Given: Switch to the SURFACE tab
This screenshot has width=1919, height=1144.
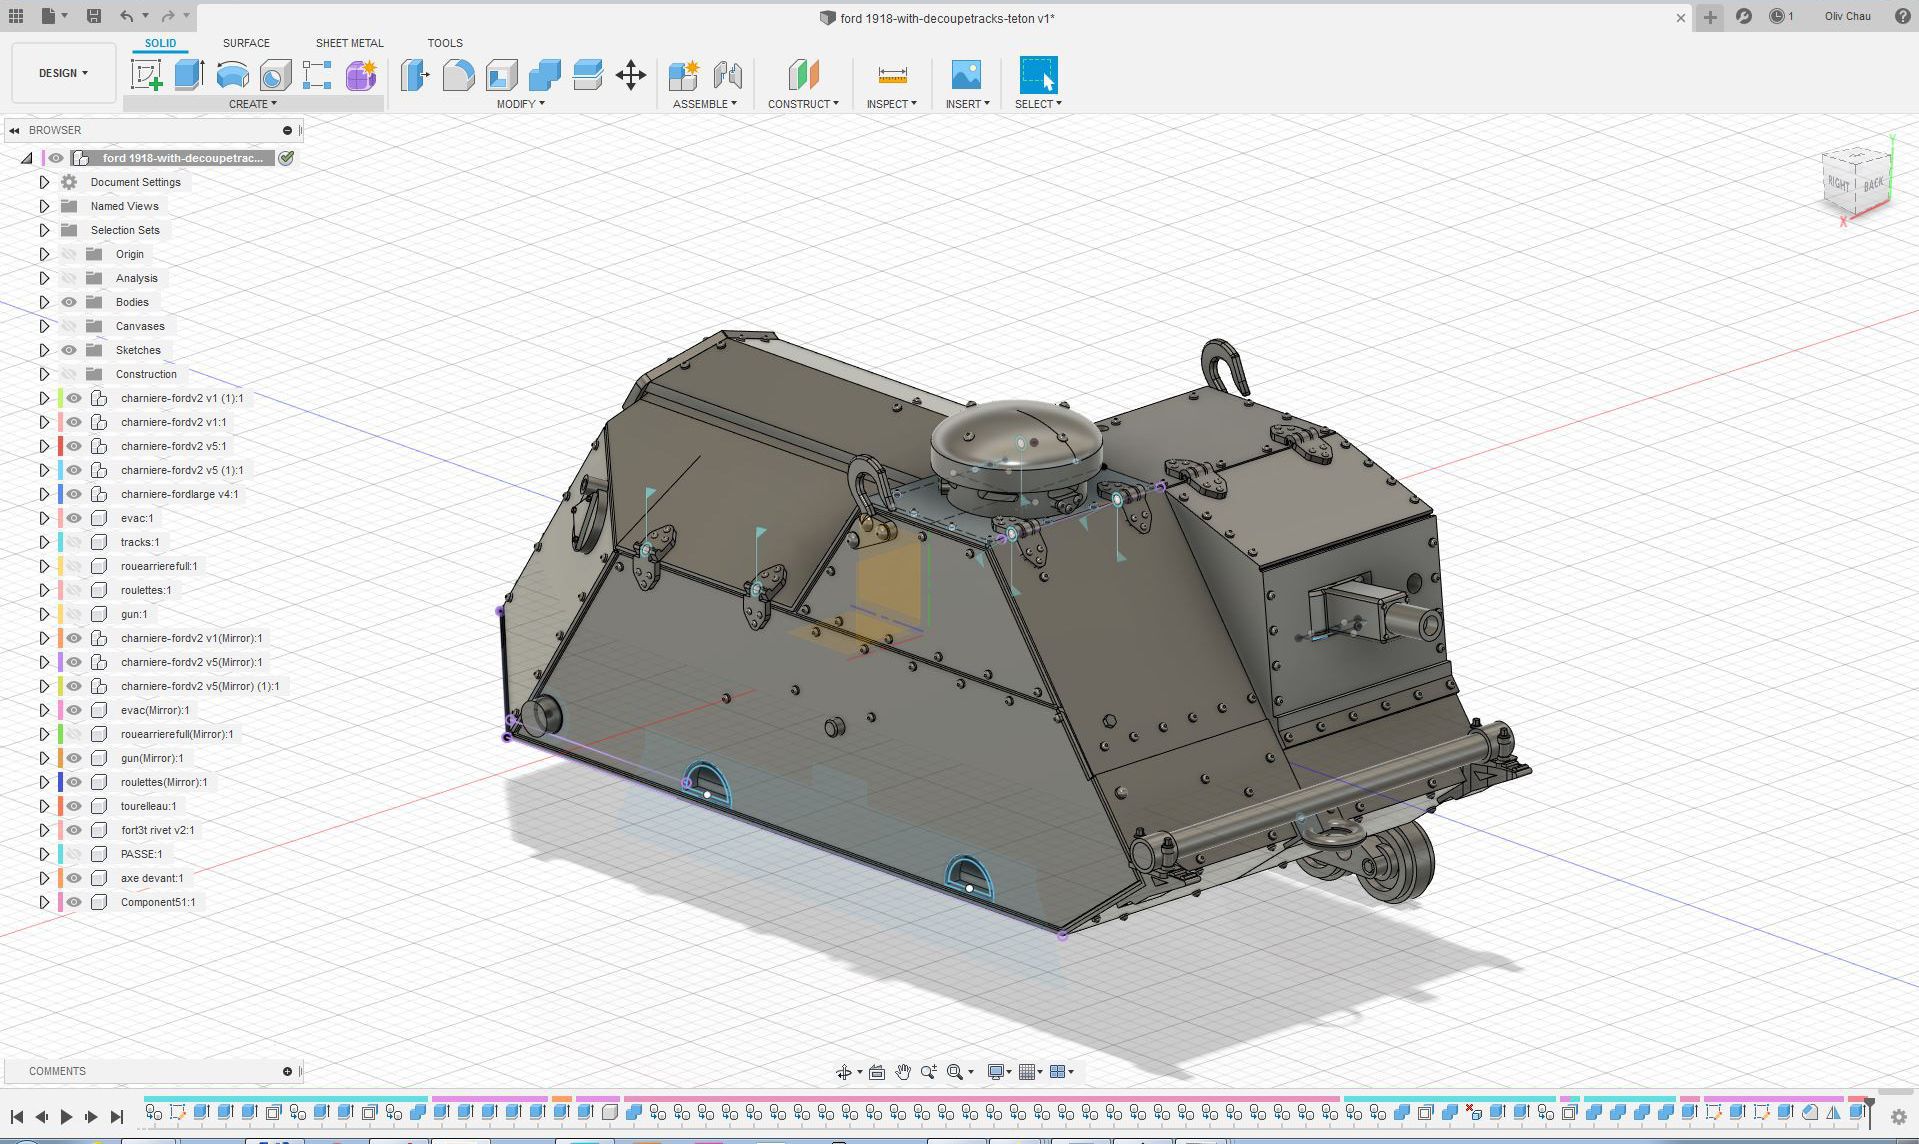Looking at the screenshot, I should [246, 43].
